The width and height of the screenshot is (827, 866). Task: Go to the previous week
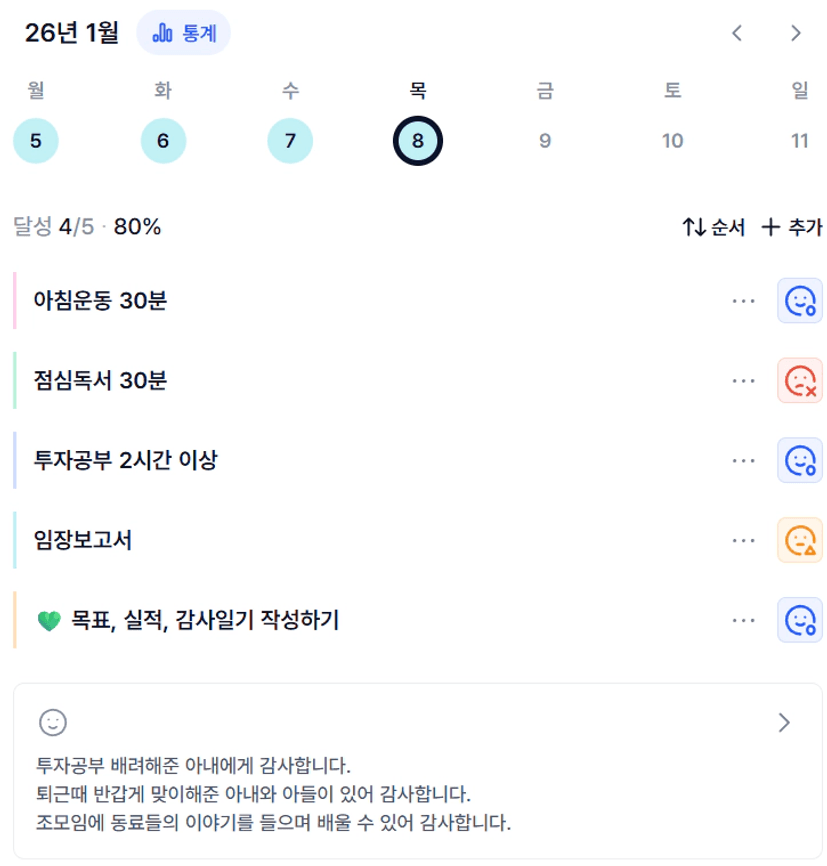pos(737,33)
